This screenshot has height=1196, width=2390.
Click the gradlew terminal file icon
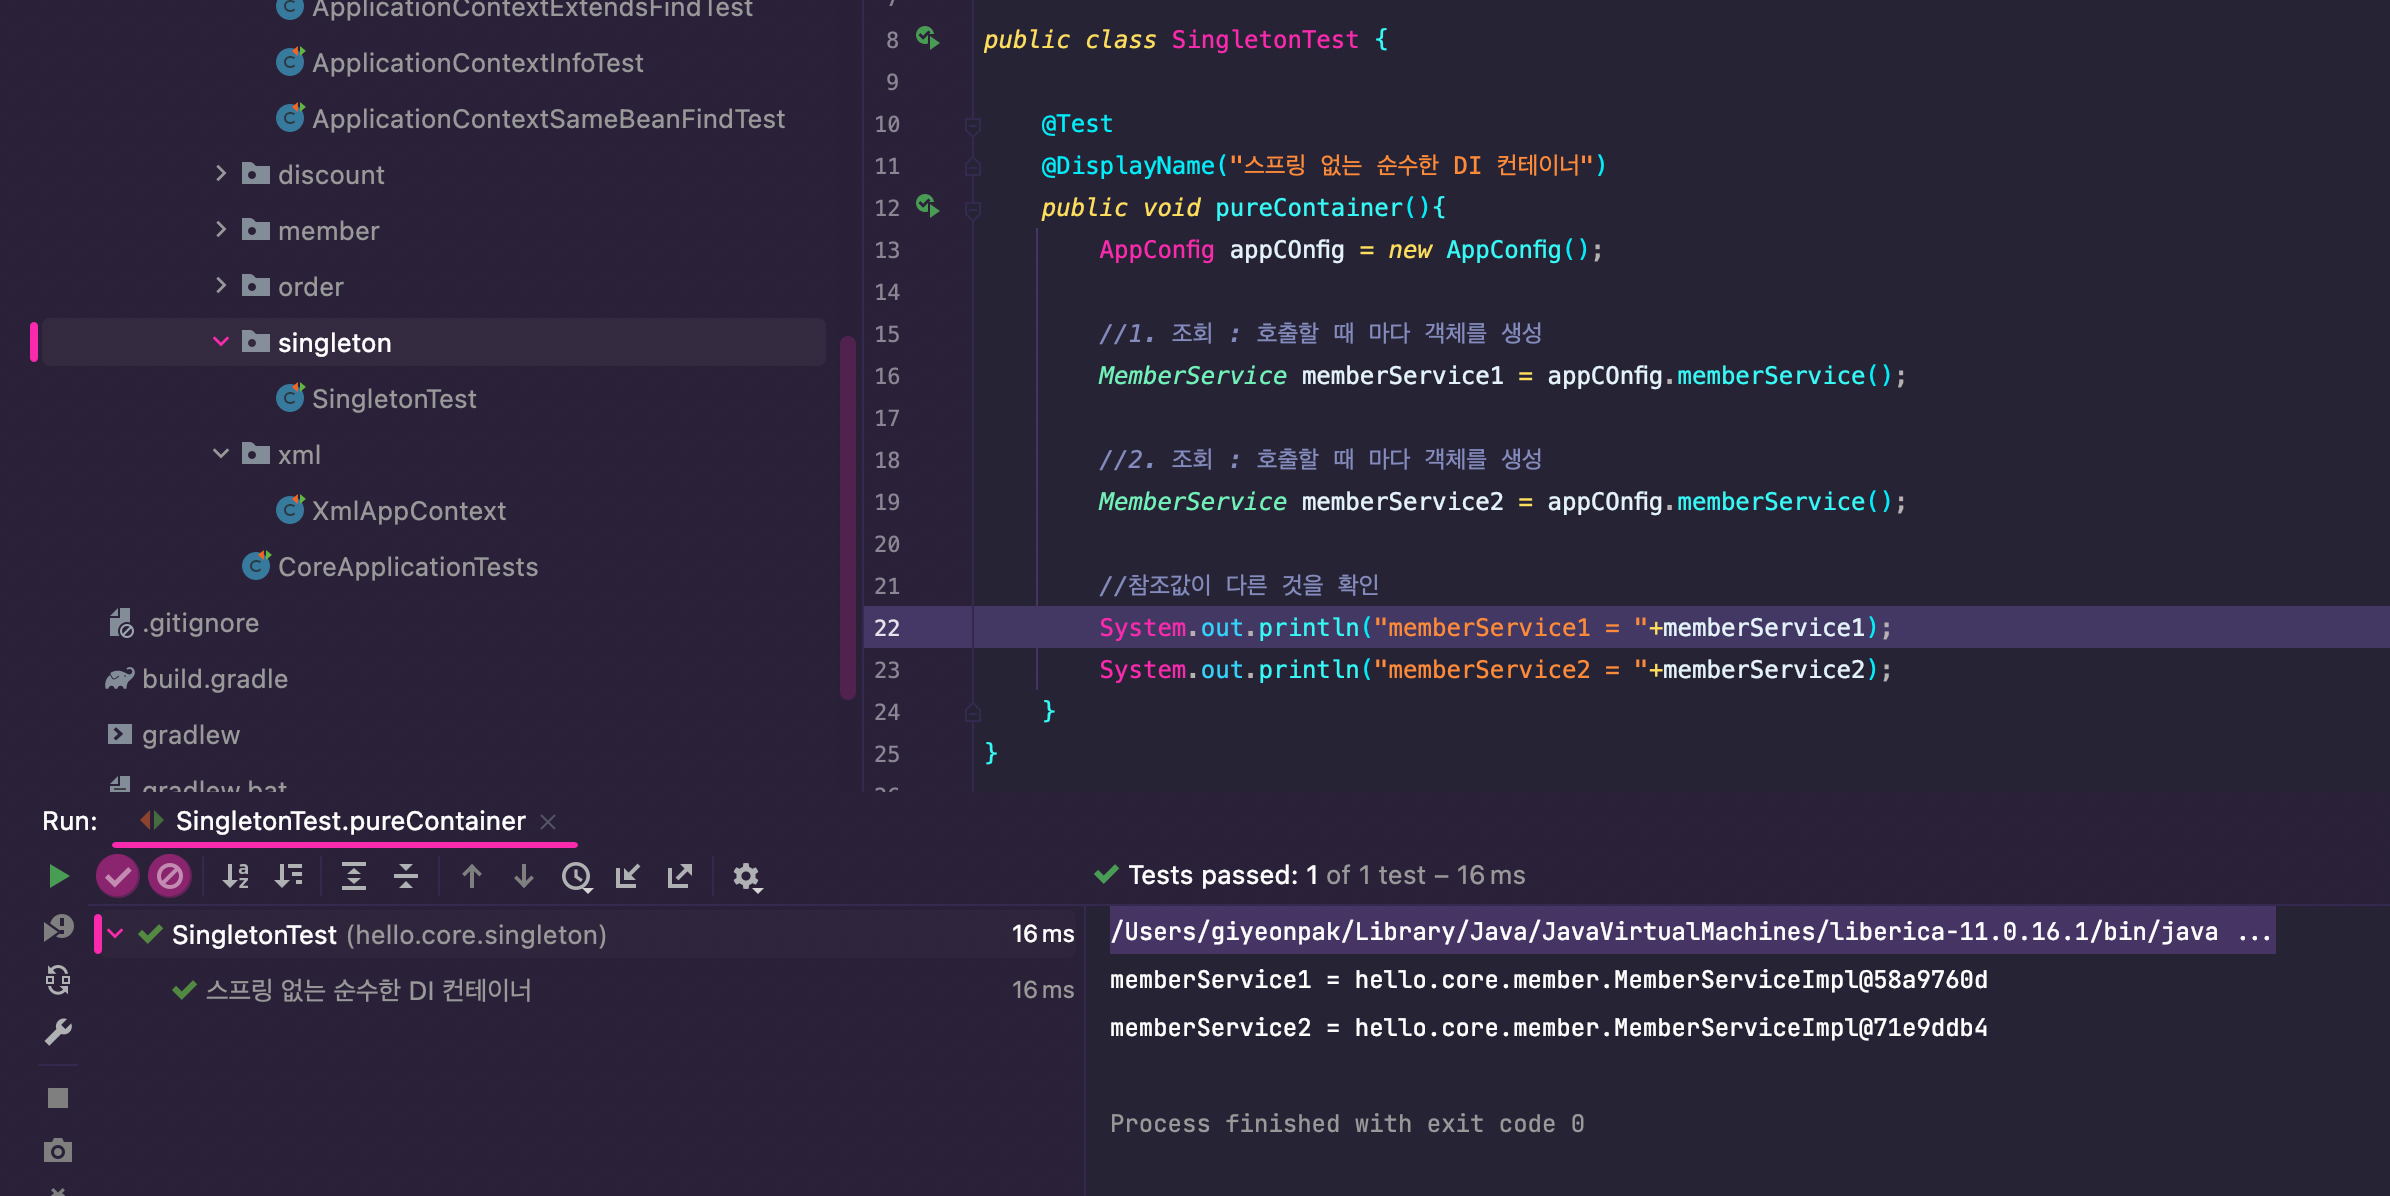pyautogui.click(x=120, y=734)
